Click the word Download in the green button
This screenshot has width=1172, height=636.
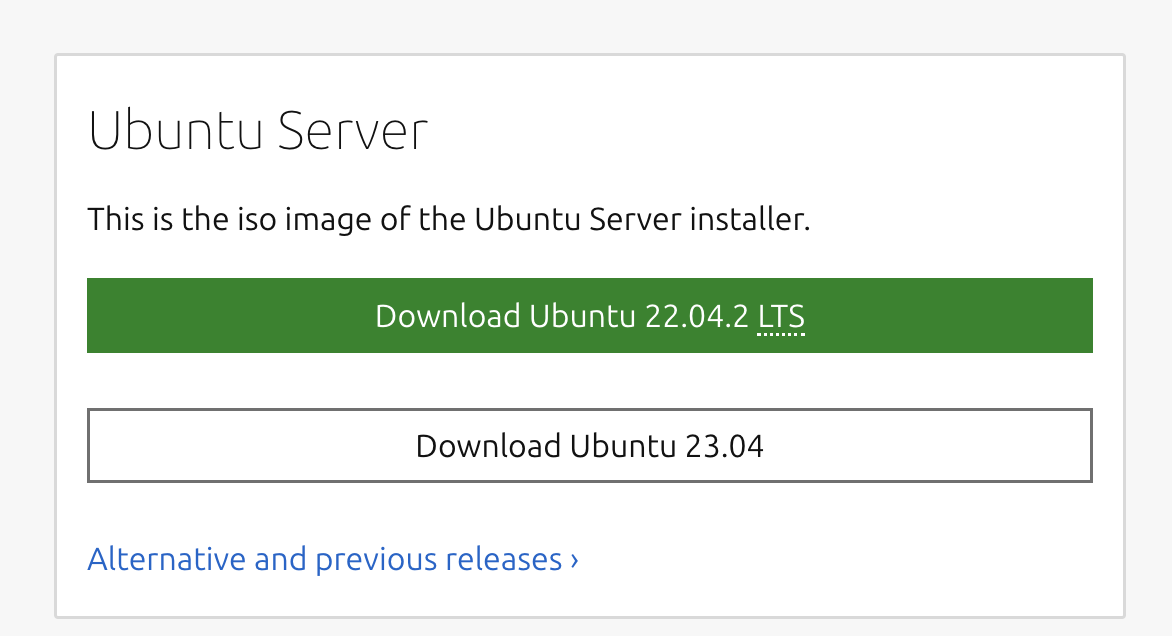[x=448, y=316]
